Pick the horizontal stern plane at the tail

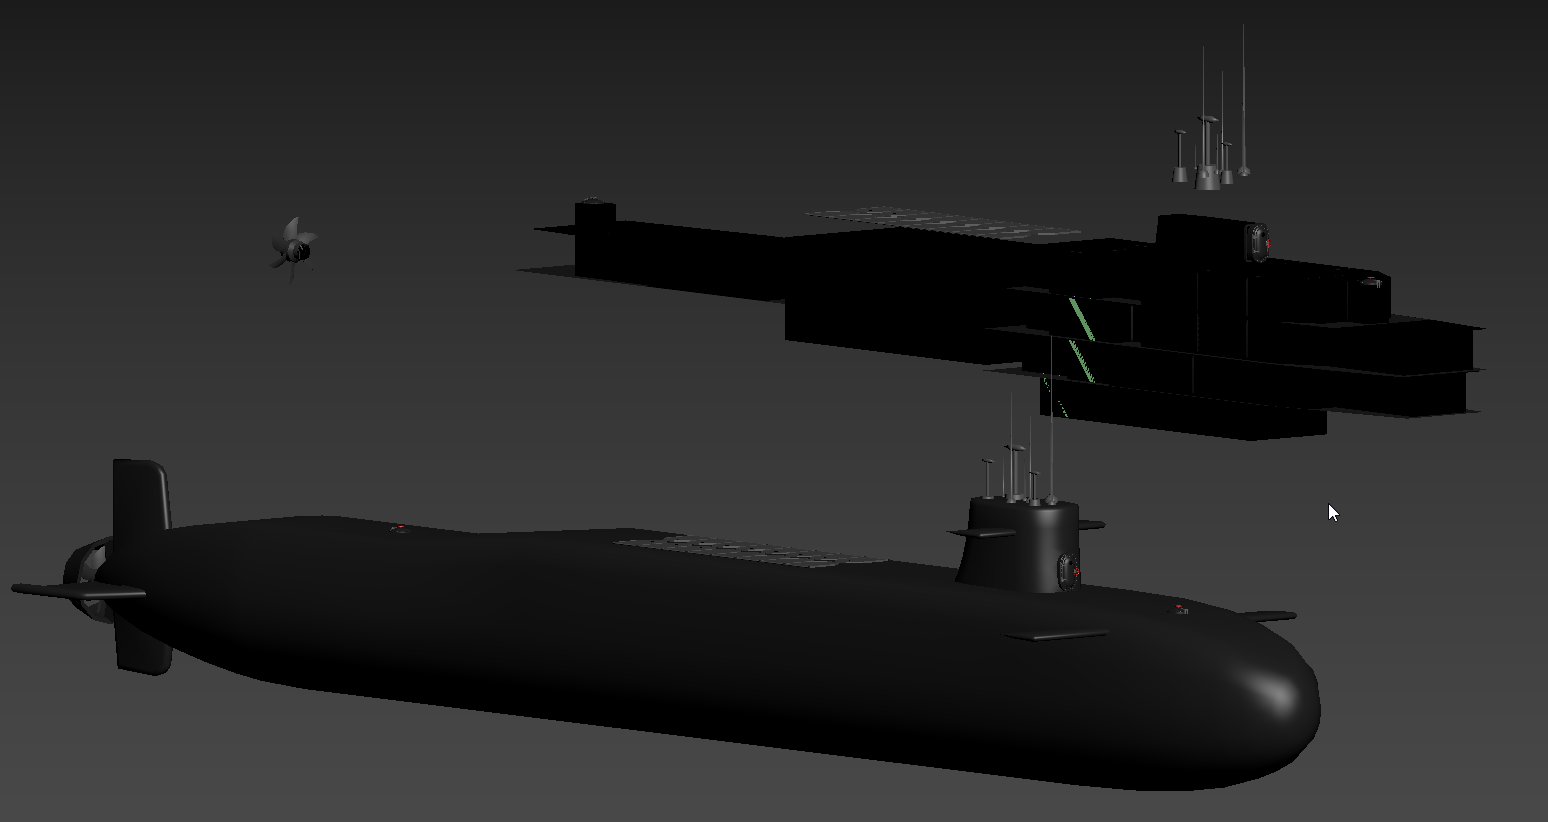(x=78, y=592)
